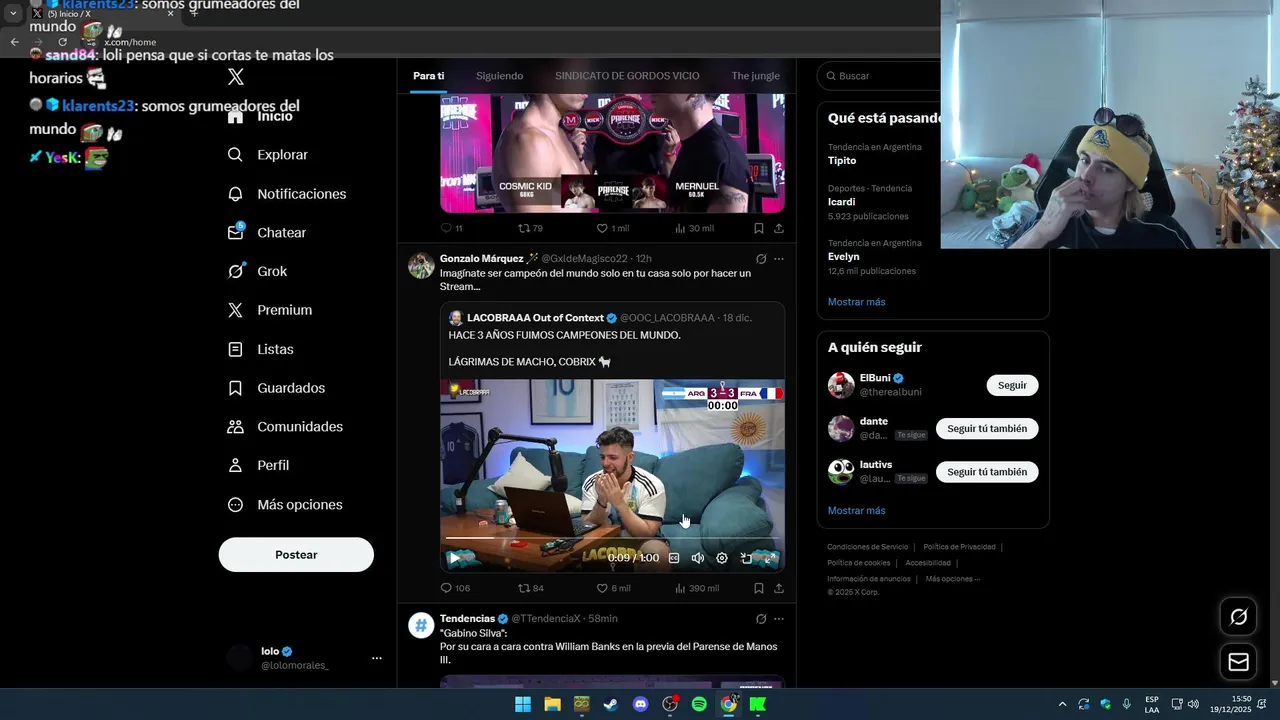The image size is (1280, 720).
Task: View analytics of post with 30 mil views
Action: point(694,228)
